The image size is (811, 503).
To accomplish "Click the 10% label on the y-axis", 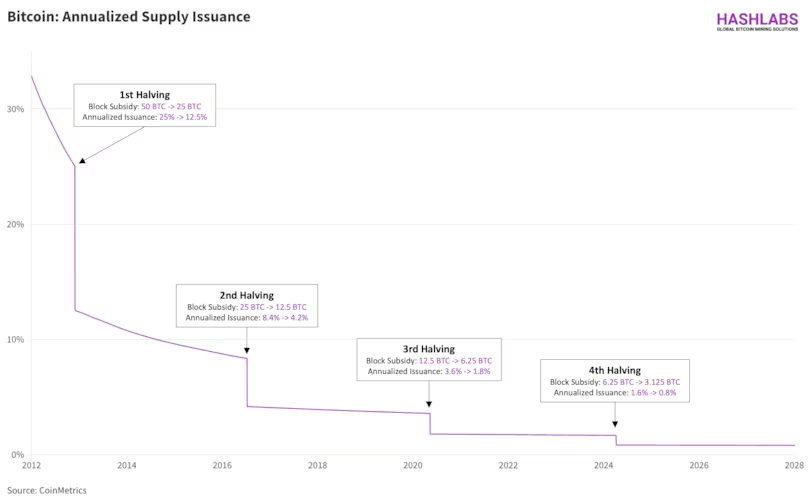I will pyautogui.click(x=16, y=340).
